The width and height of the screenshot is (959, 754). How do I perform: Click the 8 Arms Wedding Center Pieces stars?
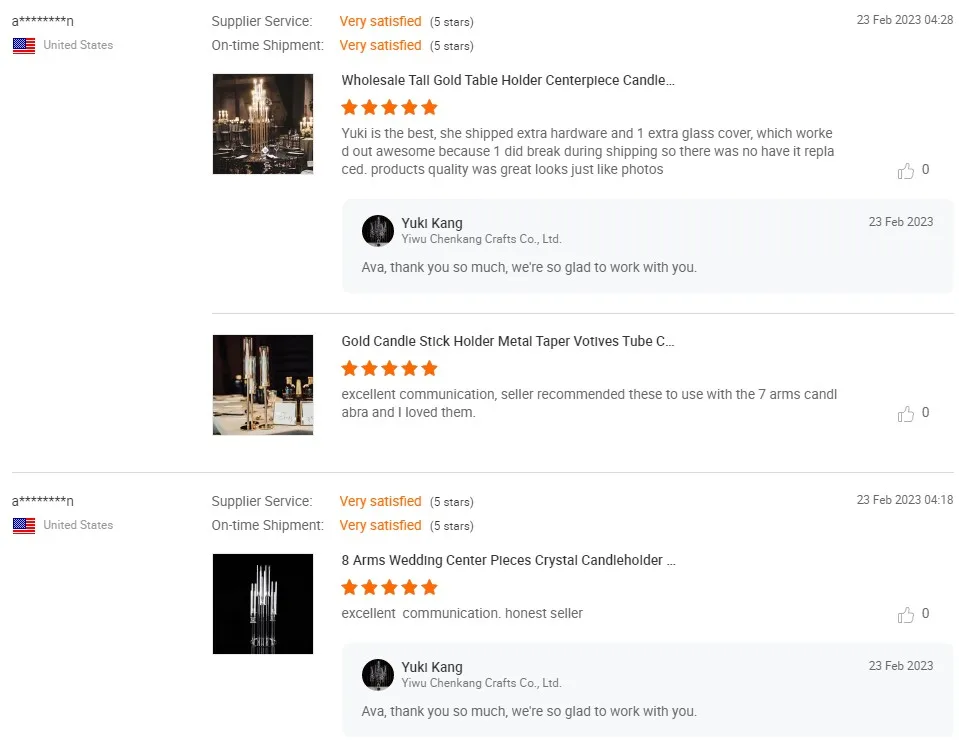[389, 587]
